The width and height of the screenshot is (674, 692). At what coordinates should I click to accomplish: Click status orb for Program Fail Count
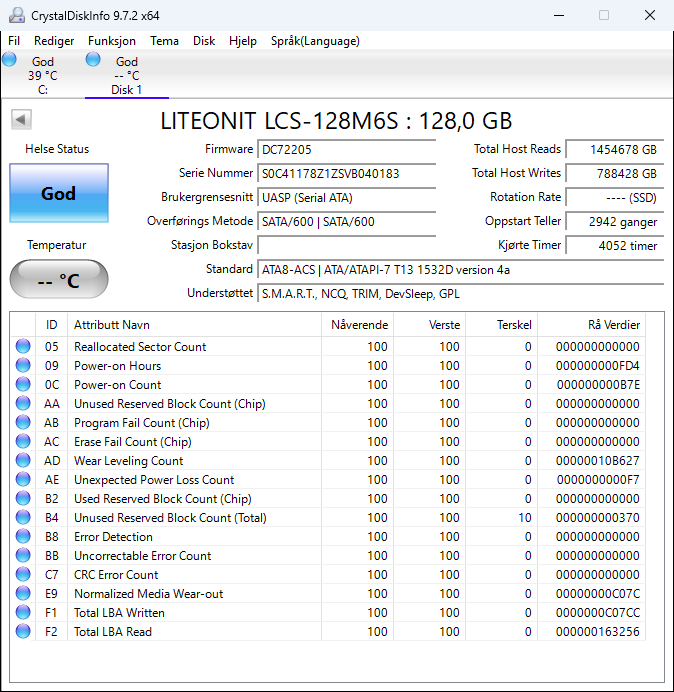click(23, 422)
